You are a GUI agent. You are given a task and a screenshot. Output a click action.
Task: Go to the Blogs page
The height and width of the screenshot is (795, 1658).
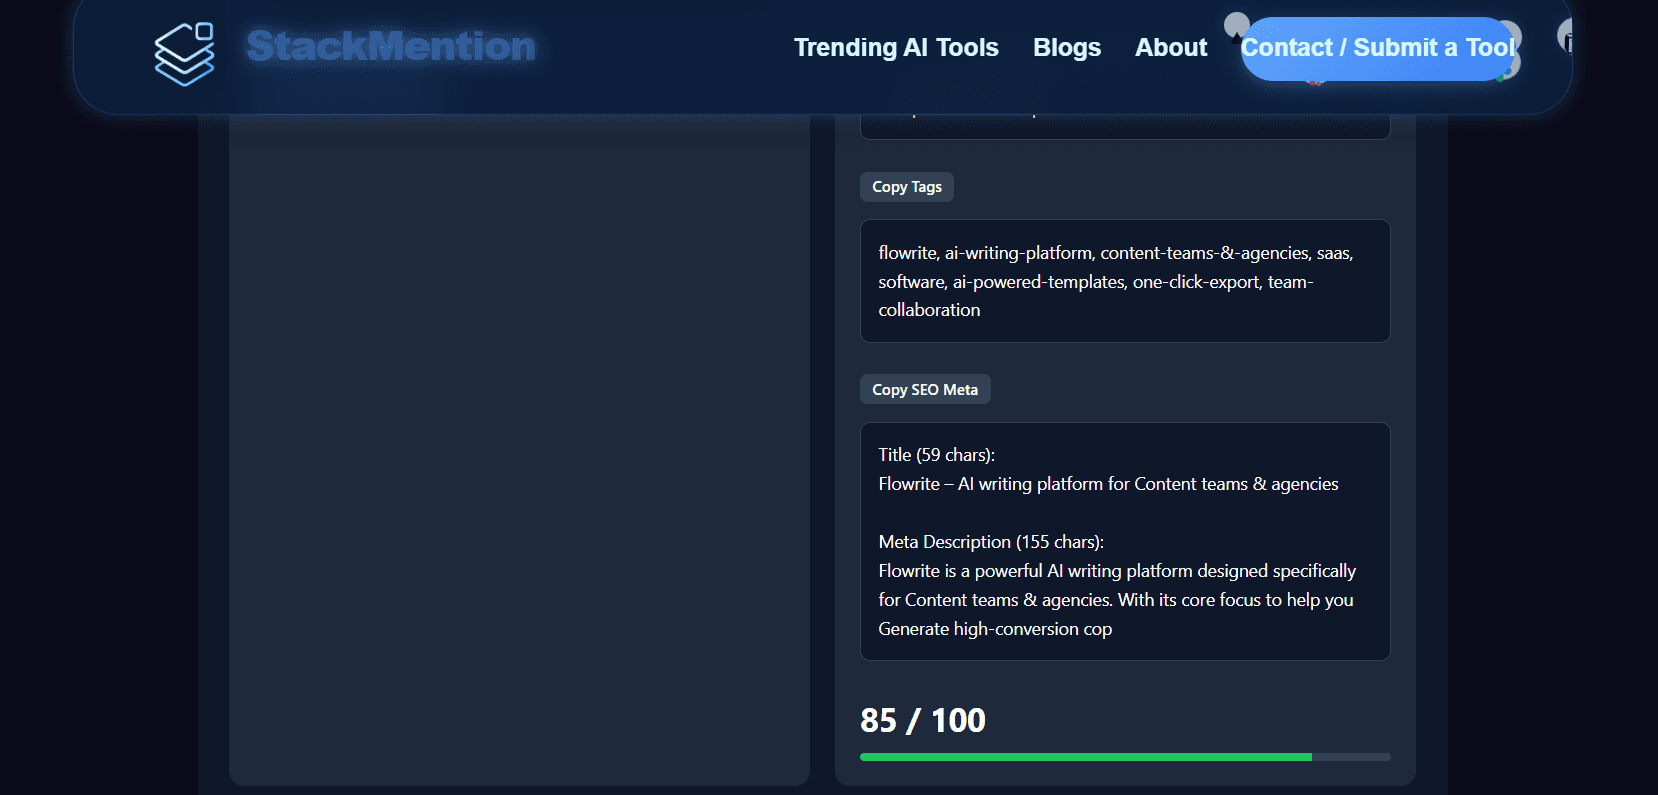coord(1066,47)
